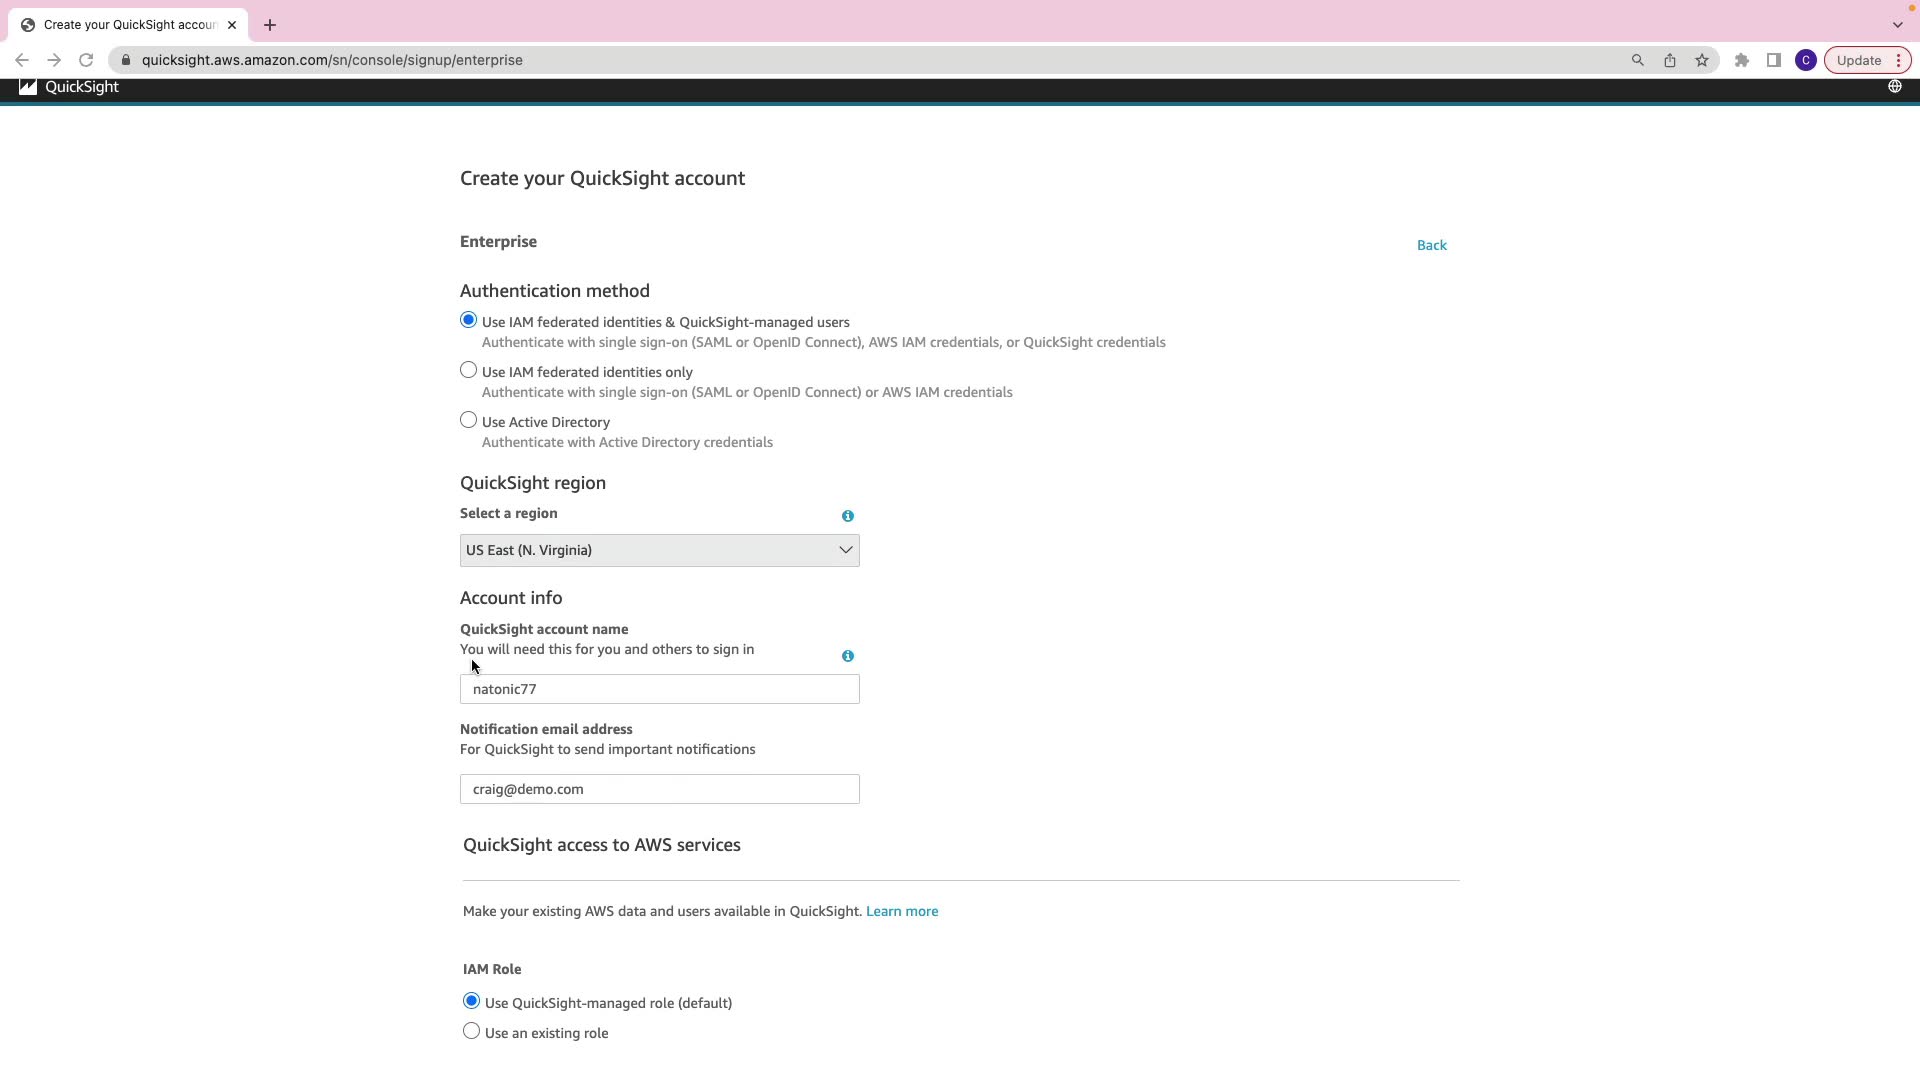Choose Use an existing role
Image resolution: width=1920 pixels, height=1080 pixels.
coord(472,1032)
